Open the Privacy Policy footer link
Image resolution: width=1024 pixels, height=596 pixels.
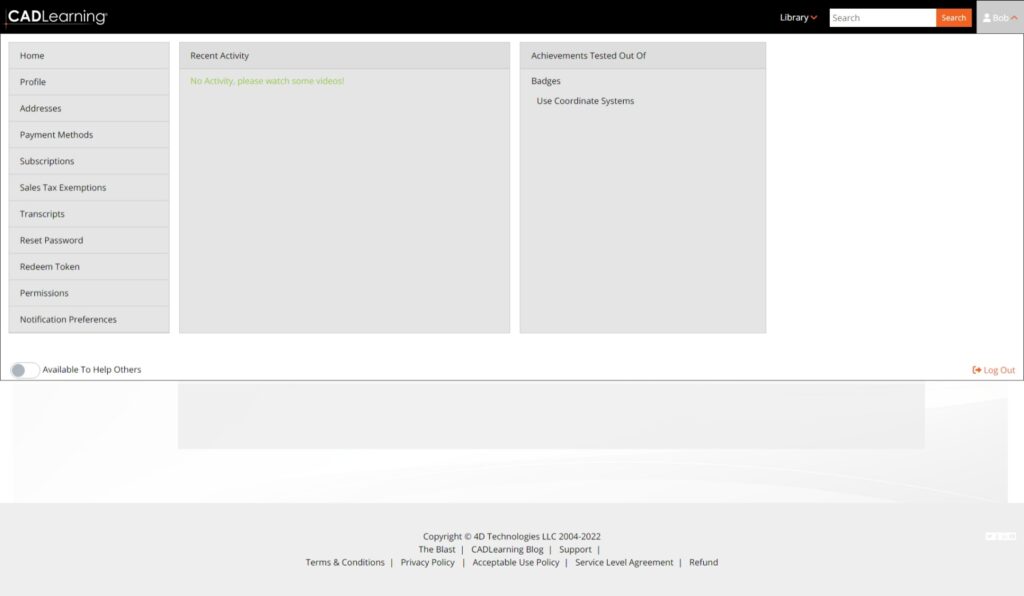[x=427, y=562]
